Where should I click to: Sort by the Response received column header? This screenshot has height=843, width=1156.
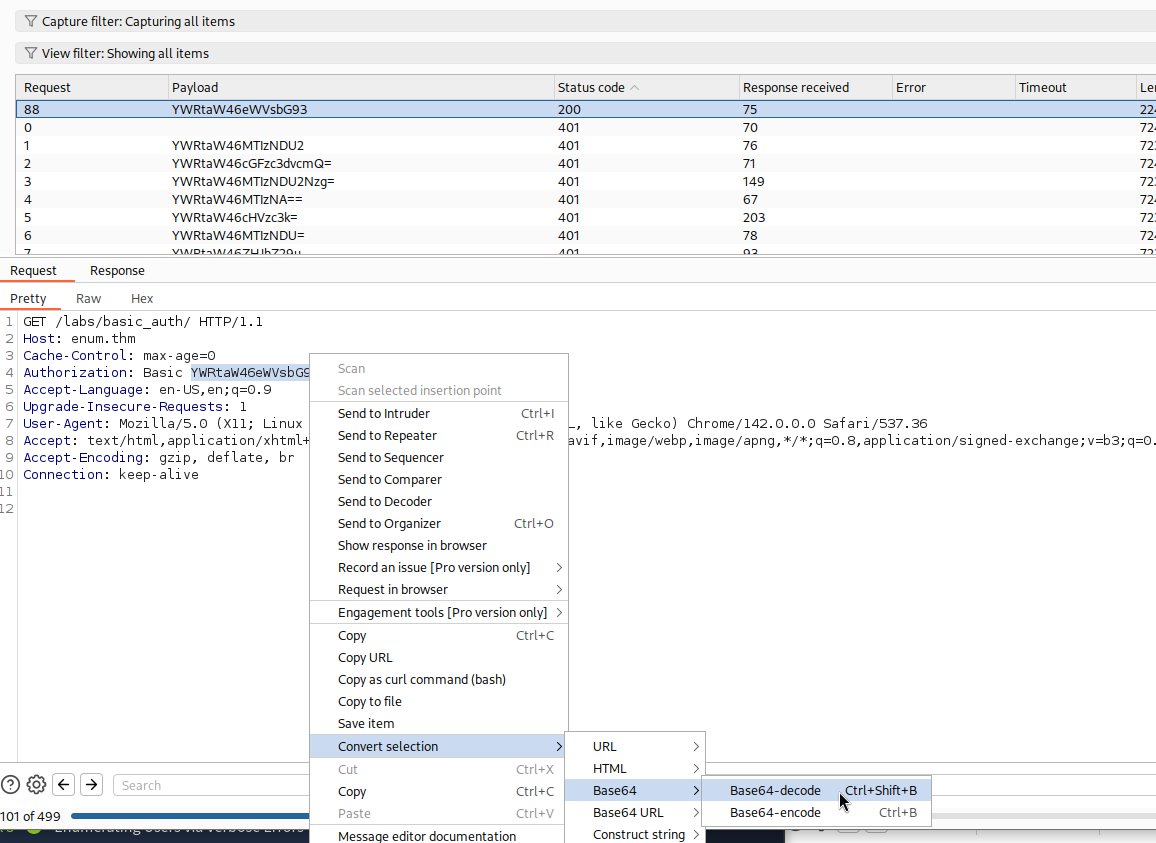coord(816,87)
